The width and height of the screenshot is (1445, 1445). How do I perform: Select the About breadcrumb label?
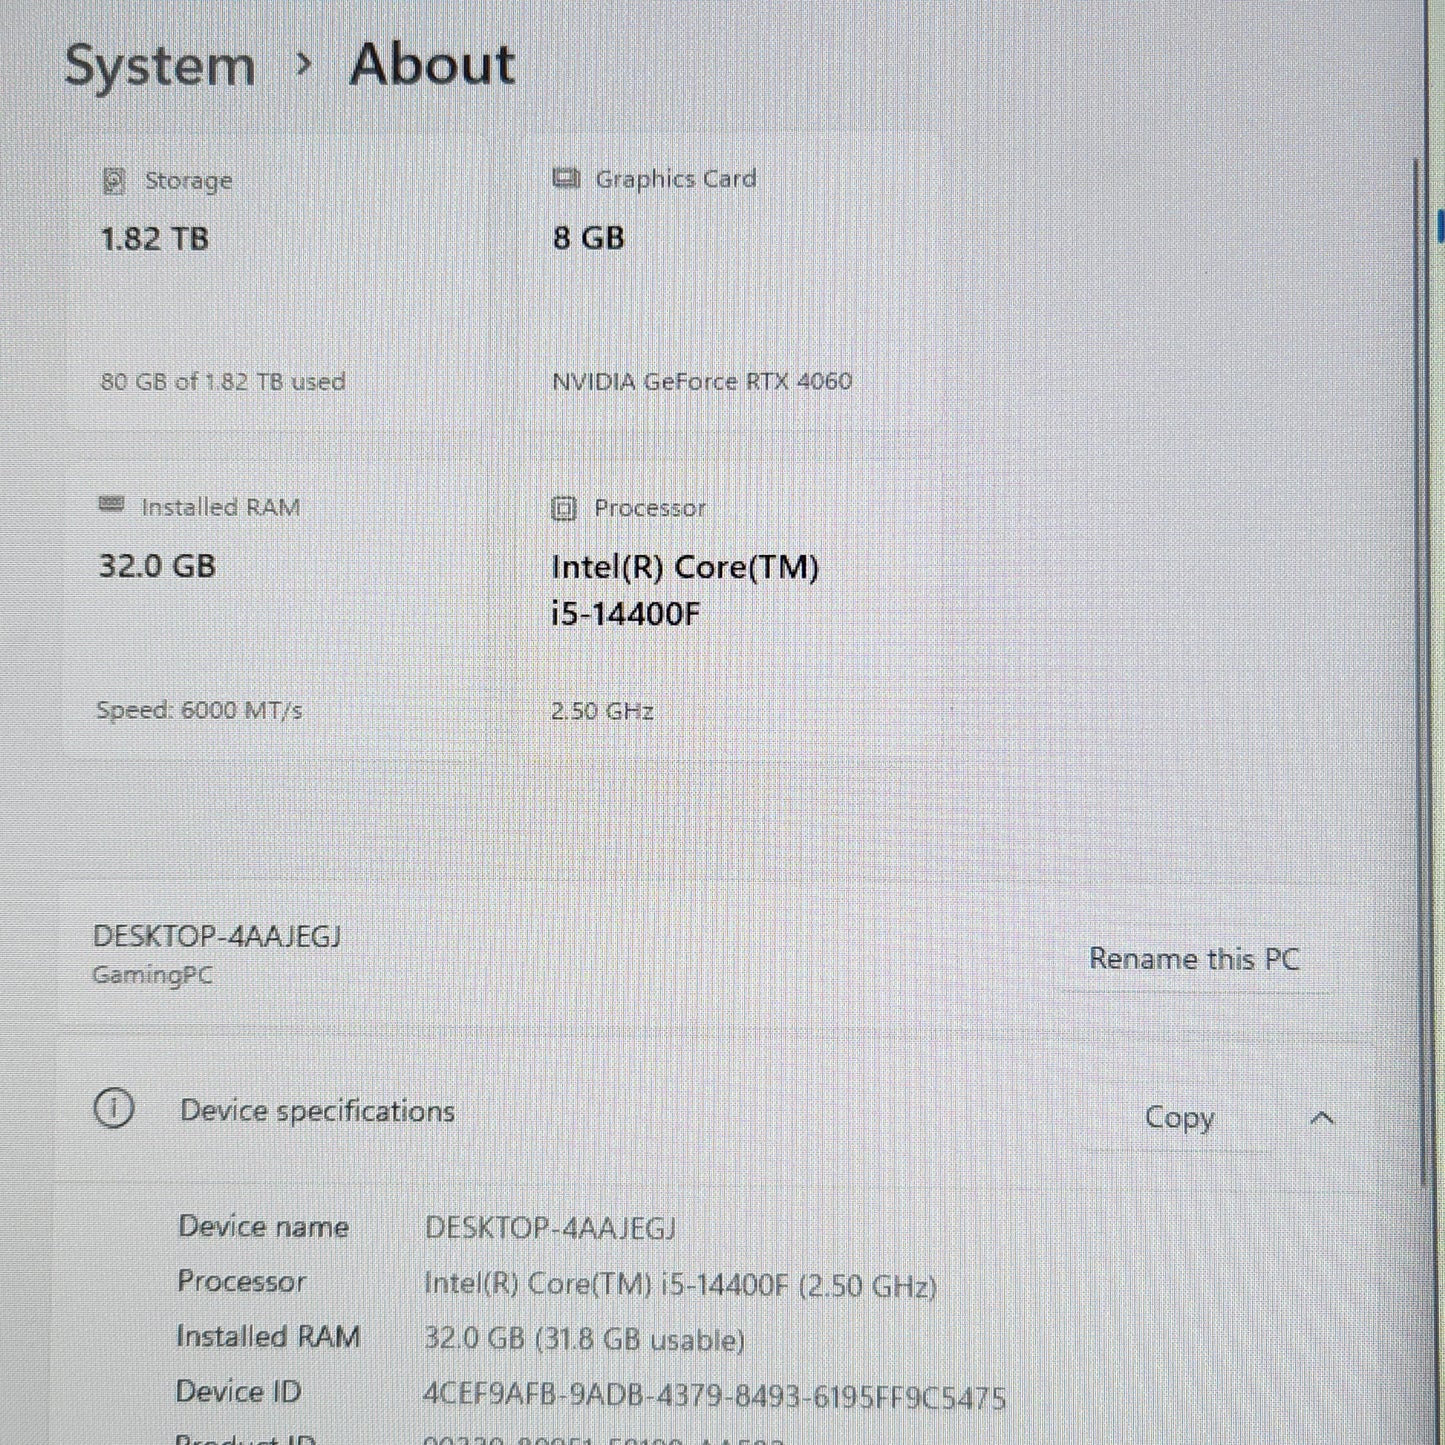click(432, 65)
